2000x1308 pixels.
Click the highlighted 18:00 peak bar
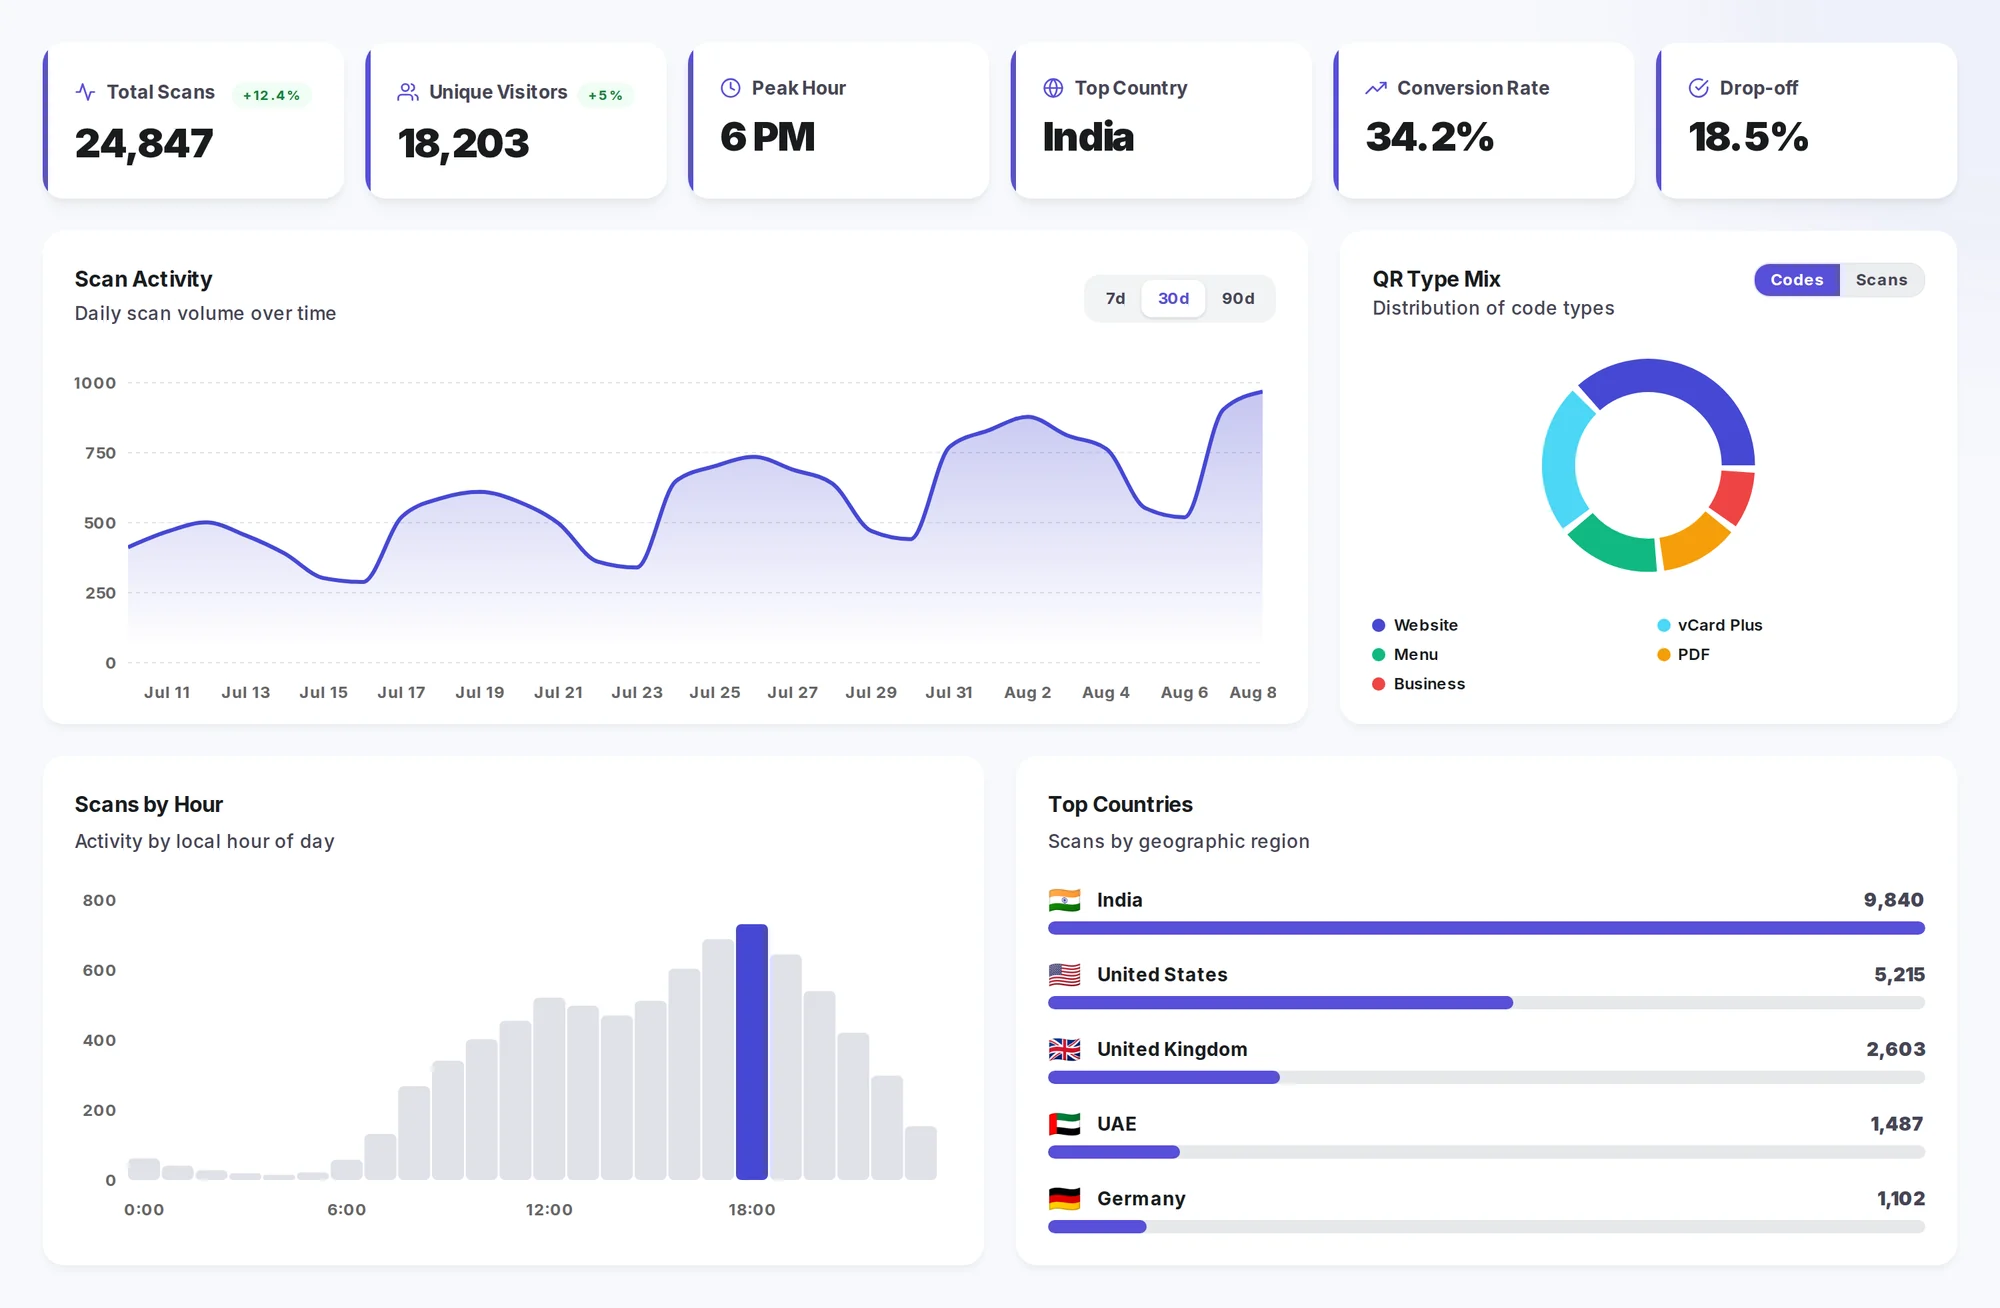coord(752,1052)
